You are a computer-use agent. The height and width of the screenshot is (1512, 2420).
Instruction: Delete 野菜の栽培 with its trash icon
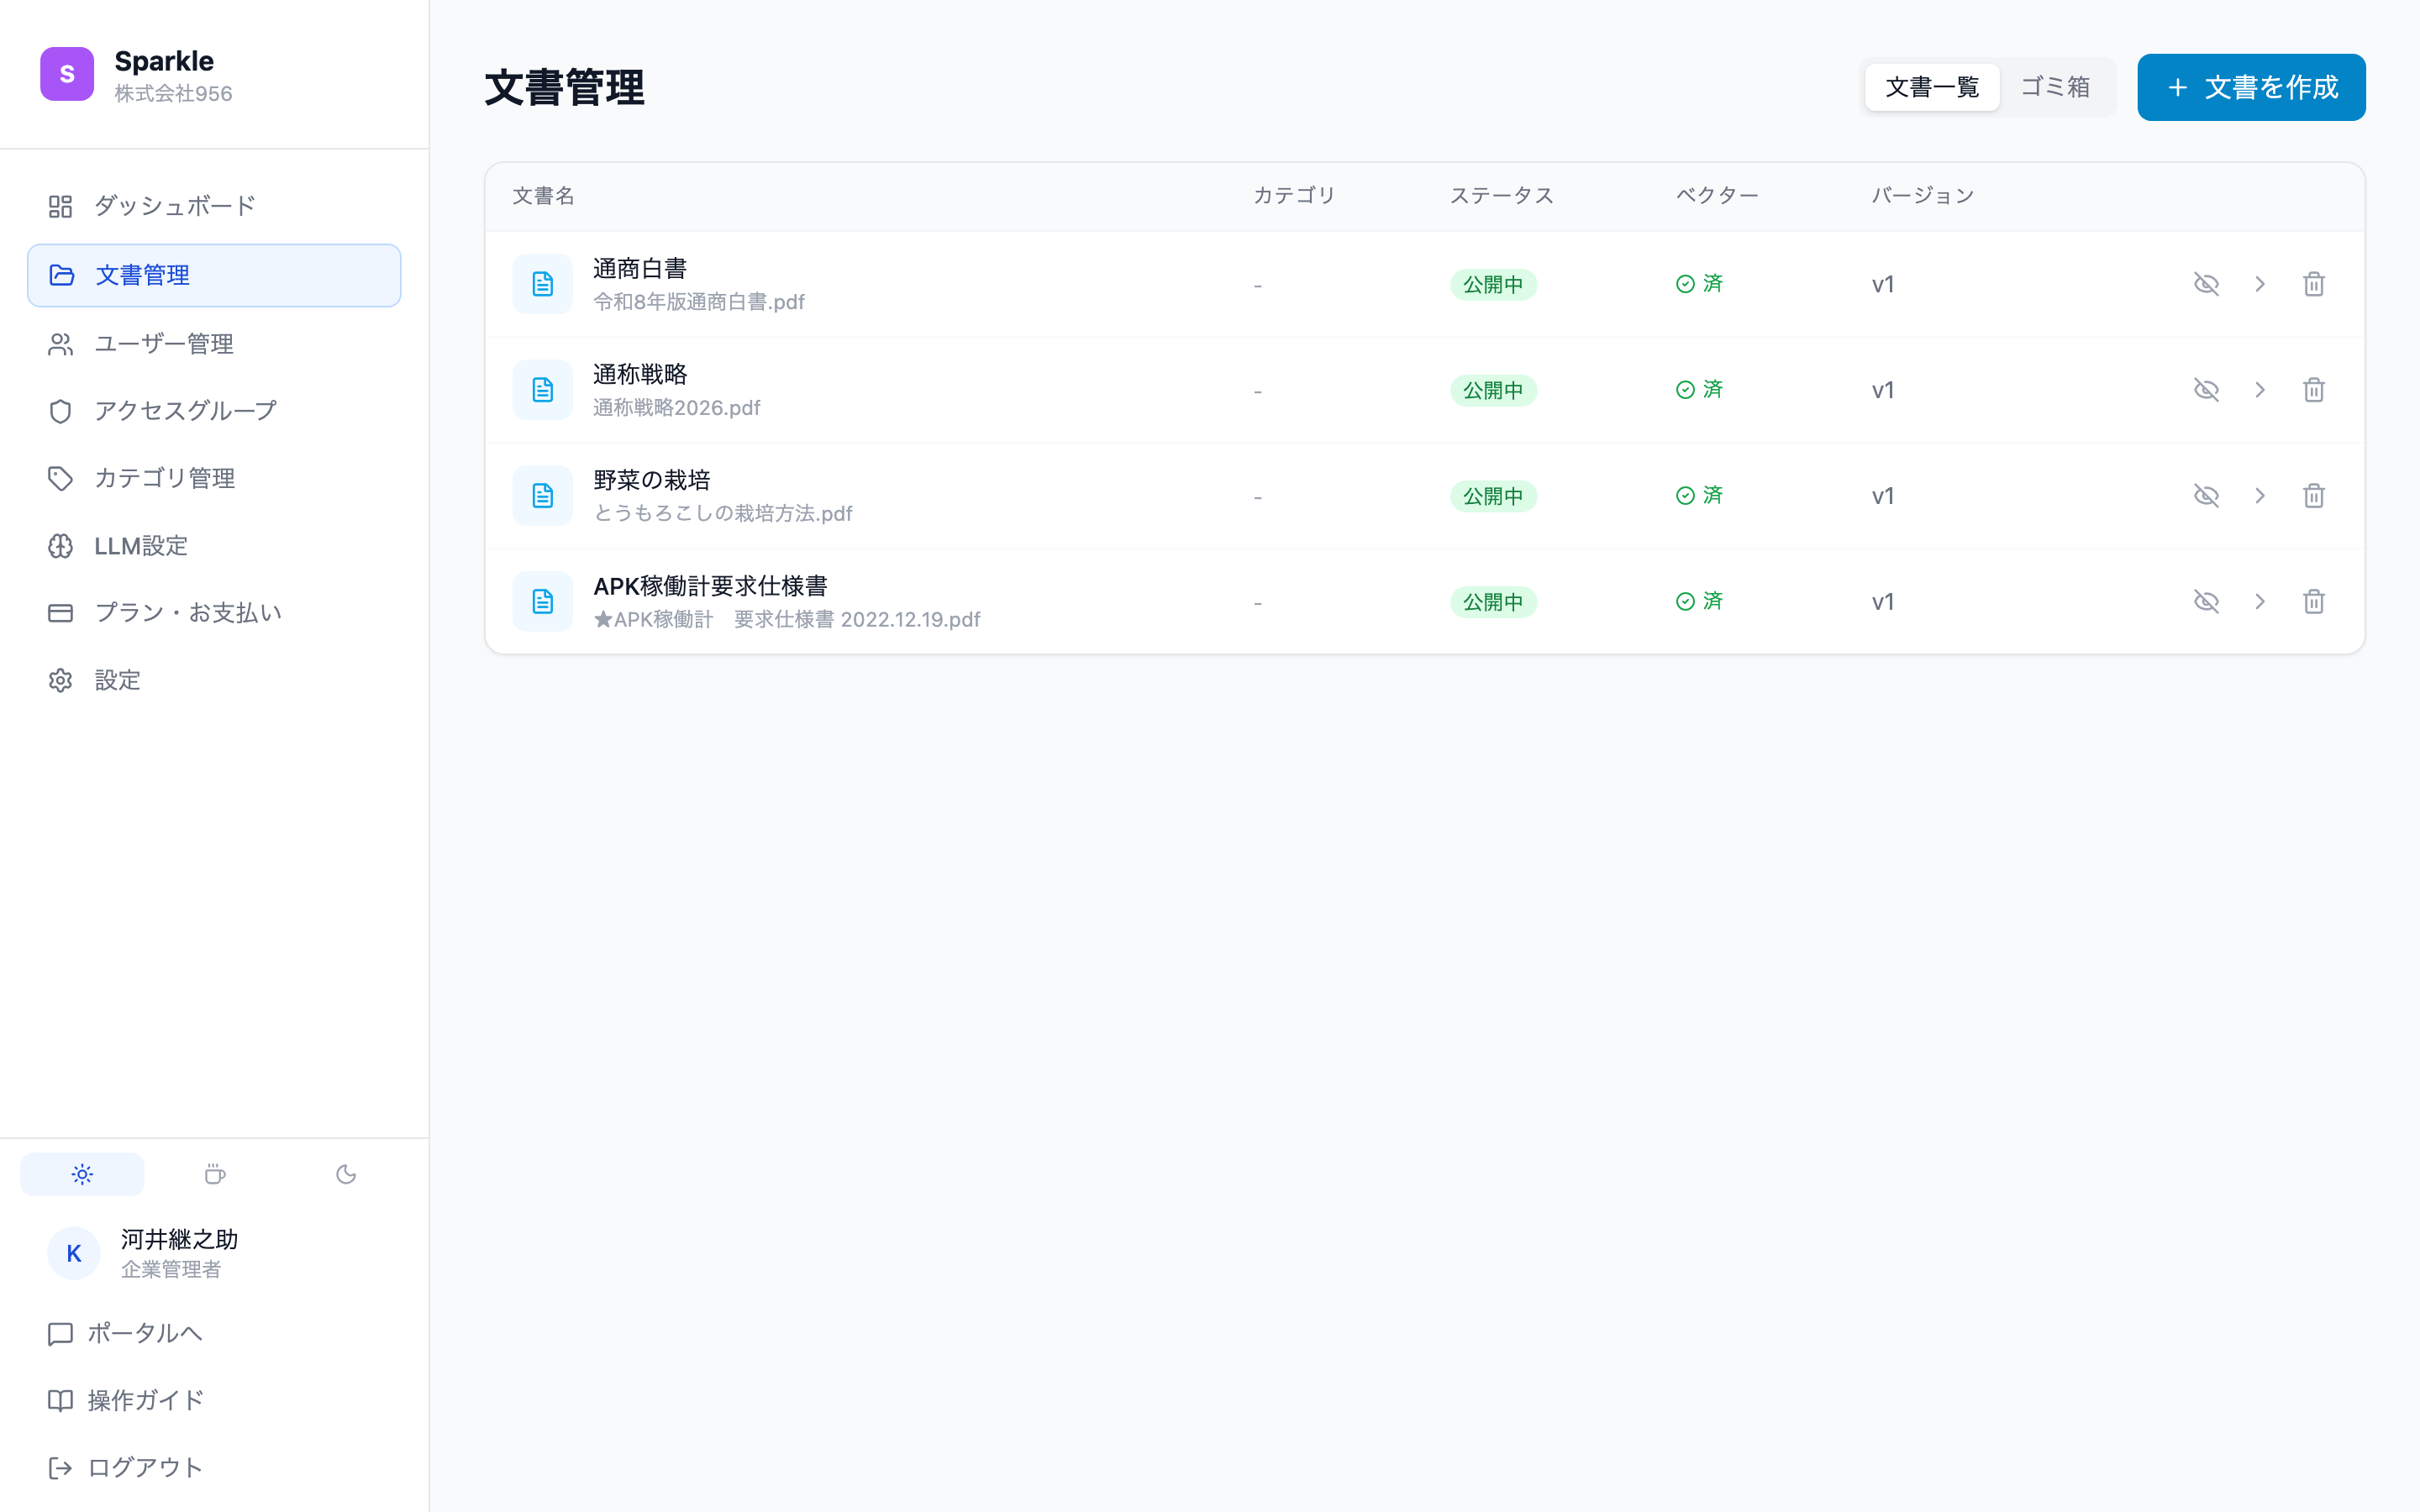(x=2314, y=496)
